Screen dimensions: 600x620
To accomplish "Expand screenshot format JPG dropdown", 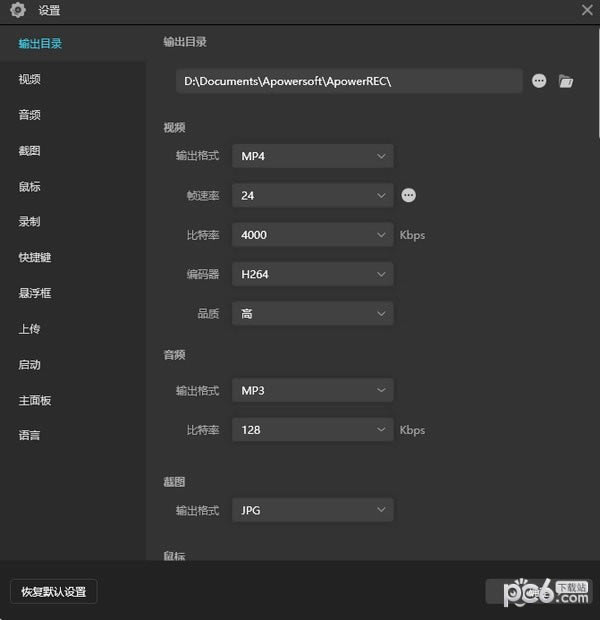I will click(312, 510).
